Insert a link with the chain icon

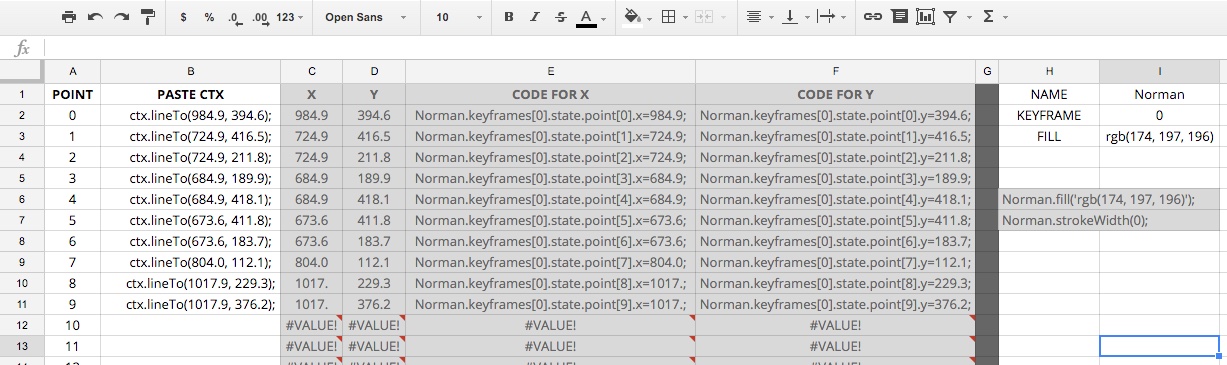873,17
